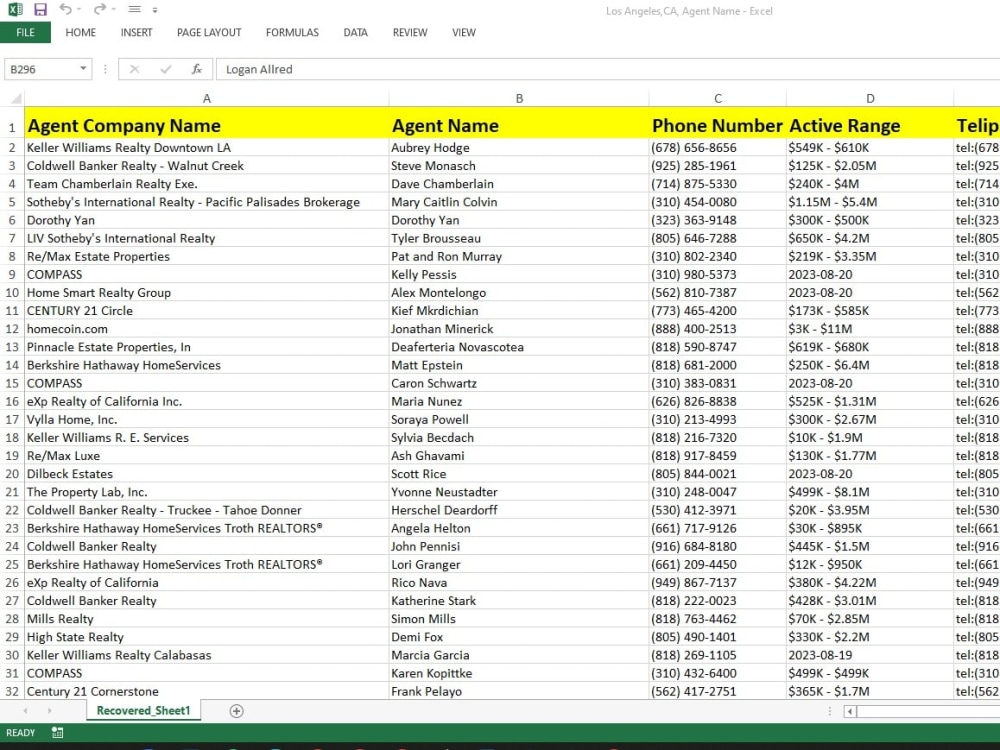Click the Enter checkmark icon in formula bar

[166, 69]
